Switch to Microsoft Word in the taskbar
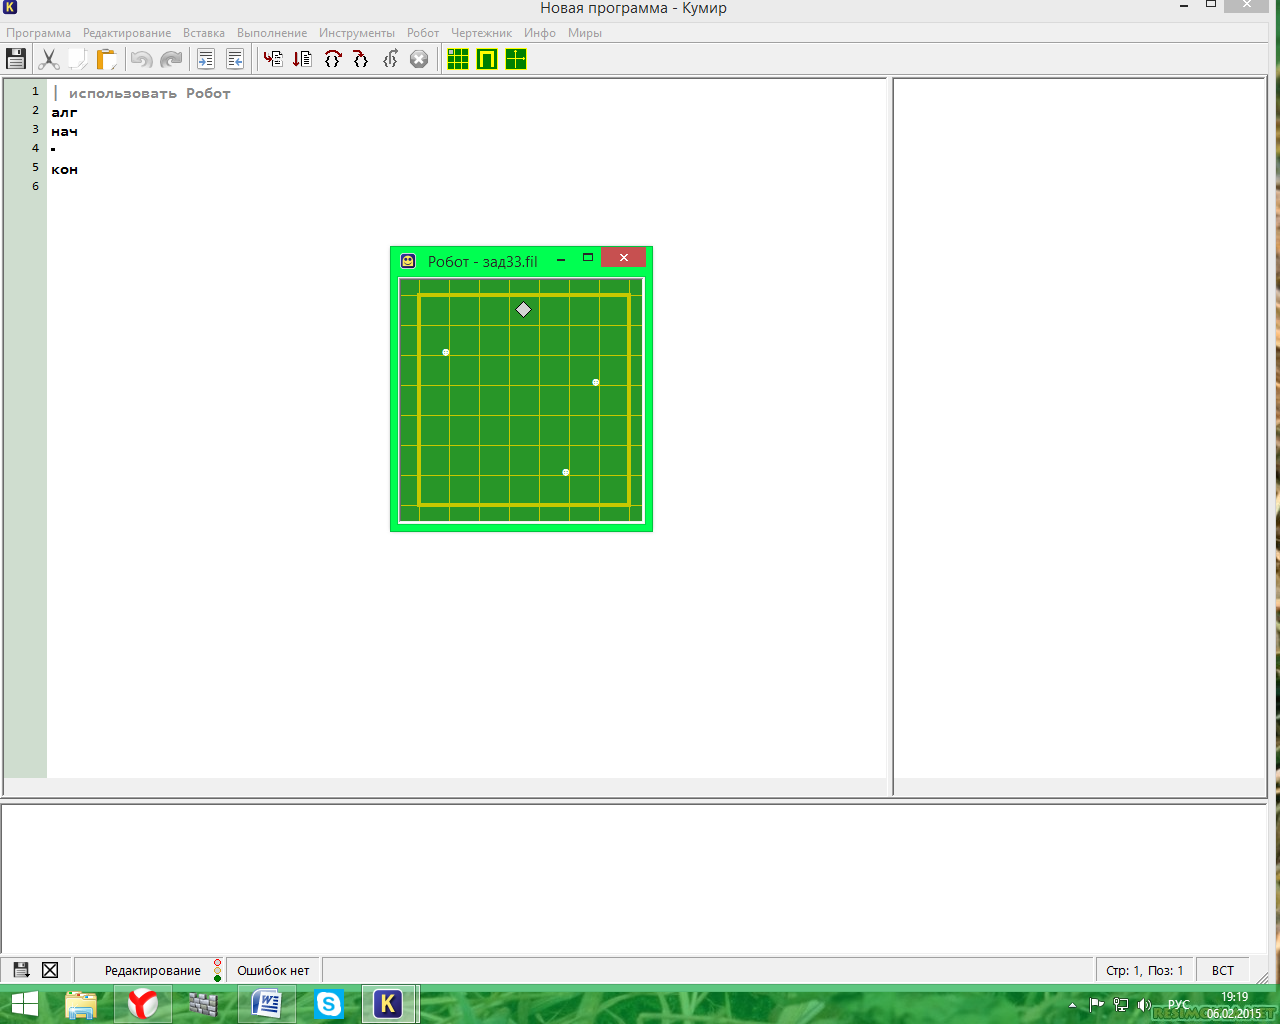The height and width of the screenshot is (1024, 1280). 267,1004
